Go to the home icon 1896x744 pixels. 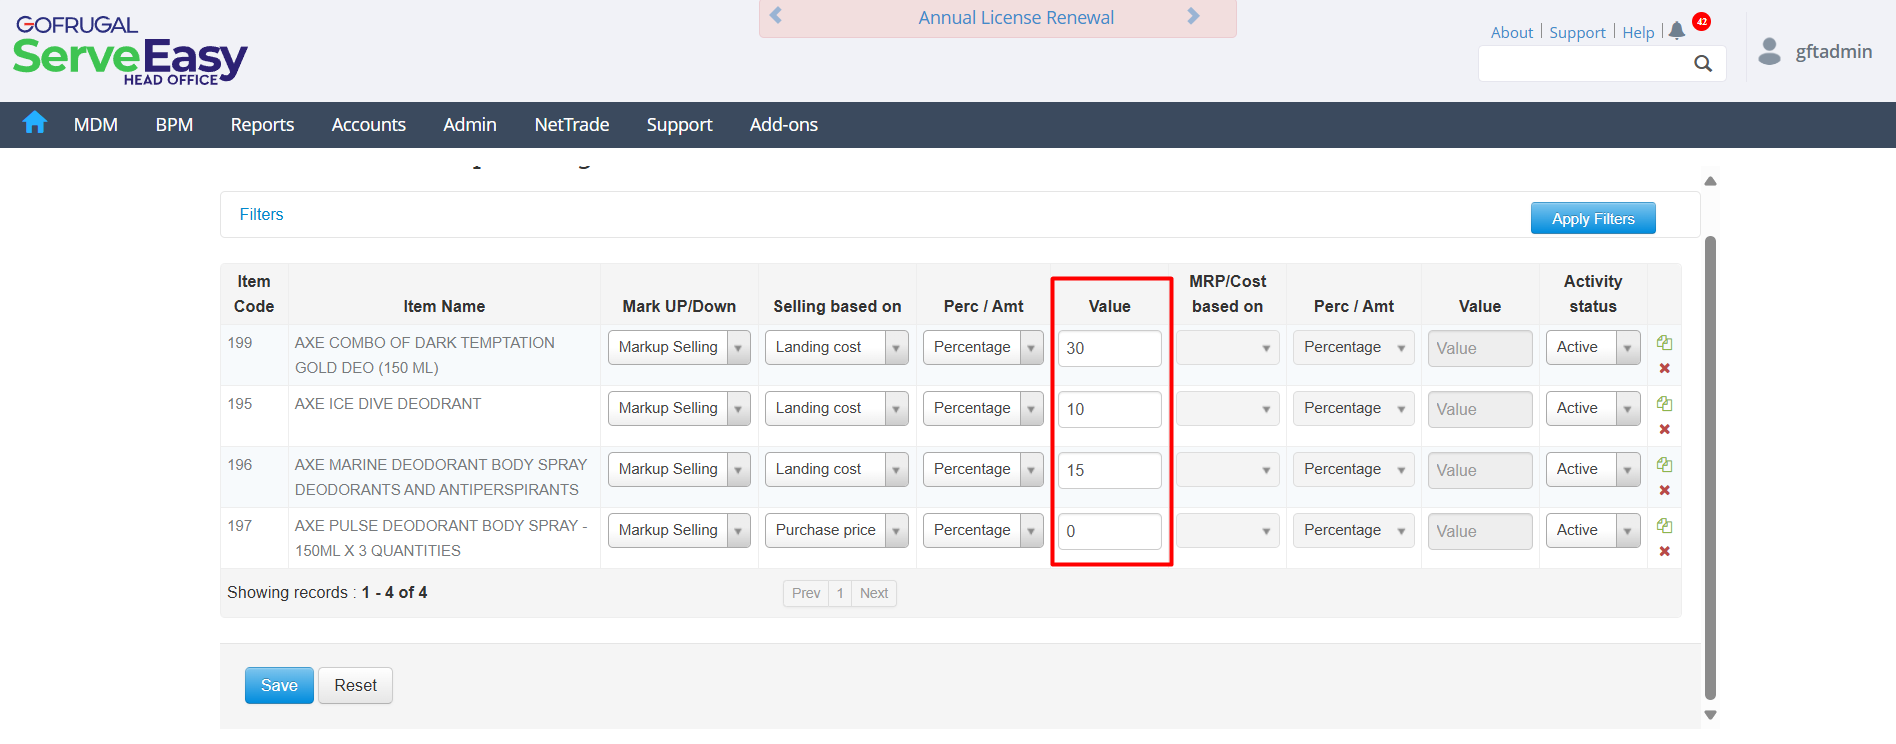(35, 123)
